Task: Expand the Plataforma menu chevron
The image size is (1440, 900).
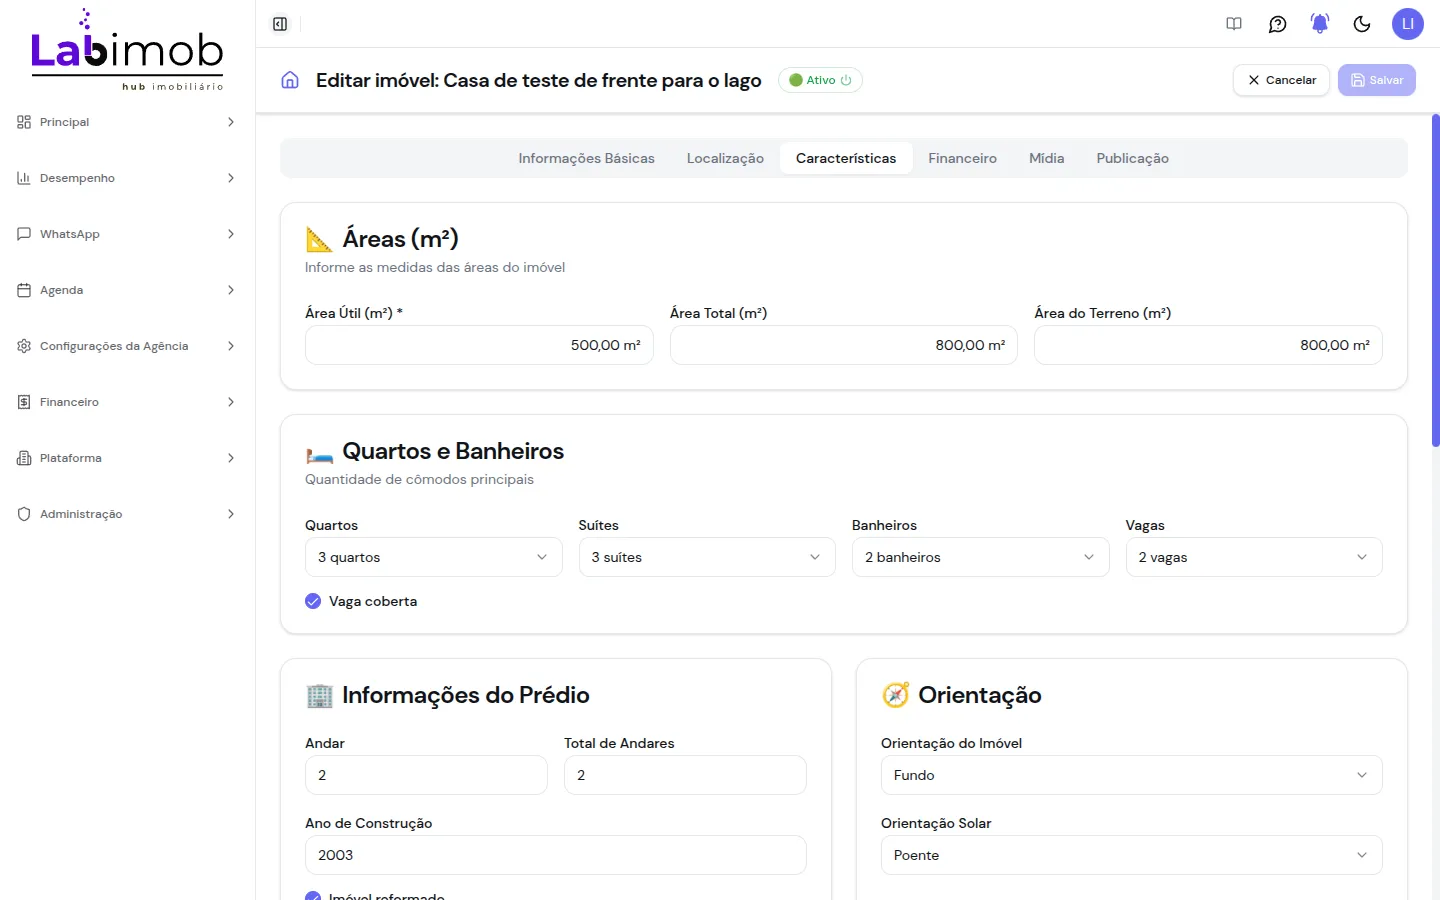Action: point(231,458)
